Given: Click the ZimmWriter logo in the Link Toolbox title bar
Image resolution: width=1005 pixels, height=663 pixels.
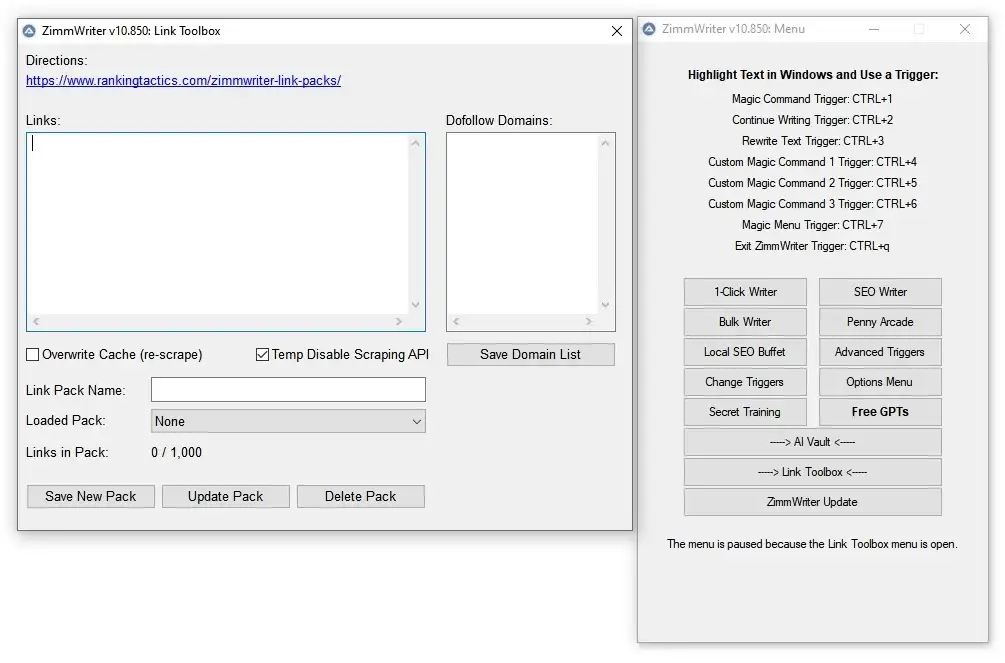Looking at the screenshot, I should (x=30, y=30).
